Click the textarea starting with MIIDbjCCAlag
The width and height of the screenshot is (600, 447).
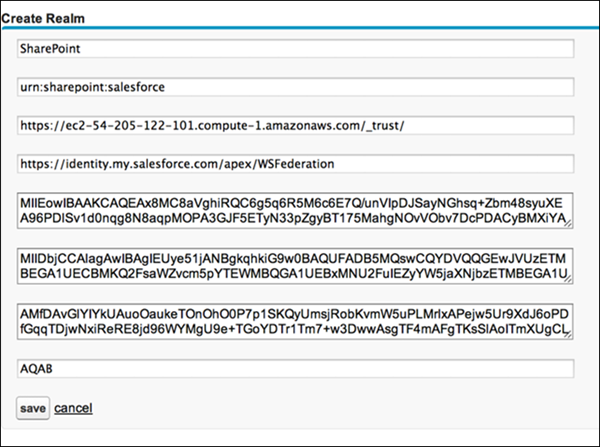tap(295, 266)
